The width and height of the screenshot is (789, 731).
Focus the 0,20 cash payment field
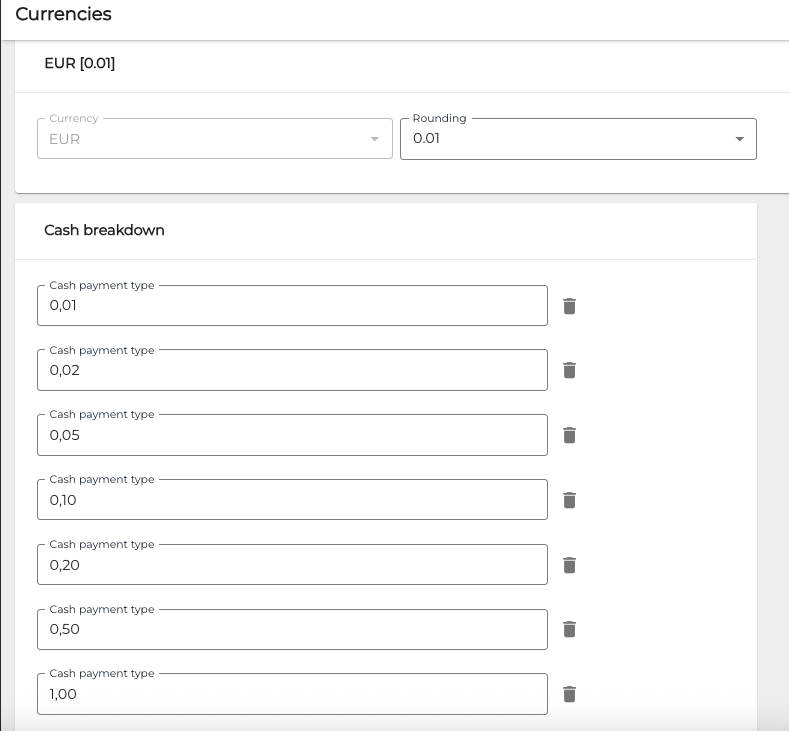pyautogui.click(x=292, y=565)
